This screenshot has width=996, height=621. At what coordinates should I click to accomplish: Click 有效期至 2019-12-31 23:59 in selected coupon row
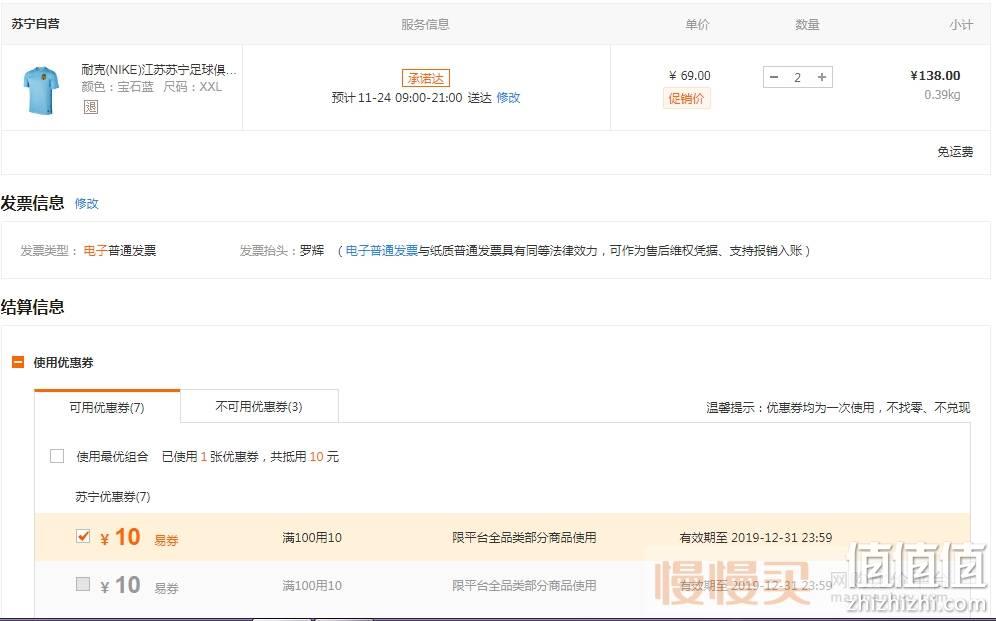[756, 538]
